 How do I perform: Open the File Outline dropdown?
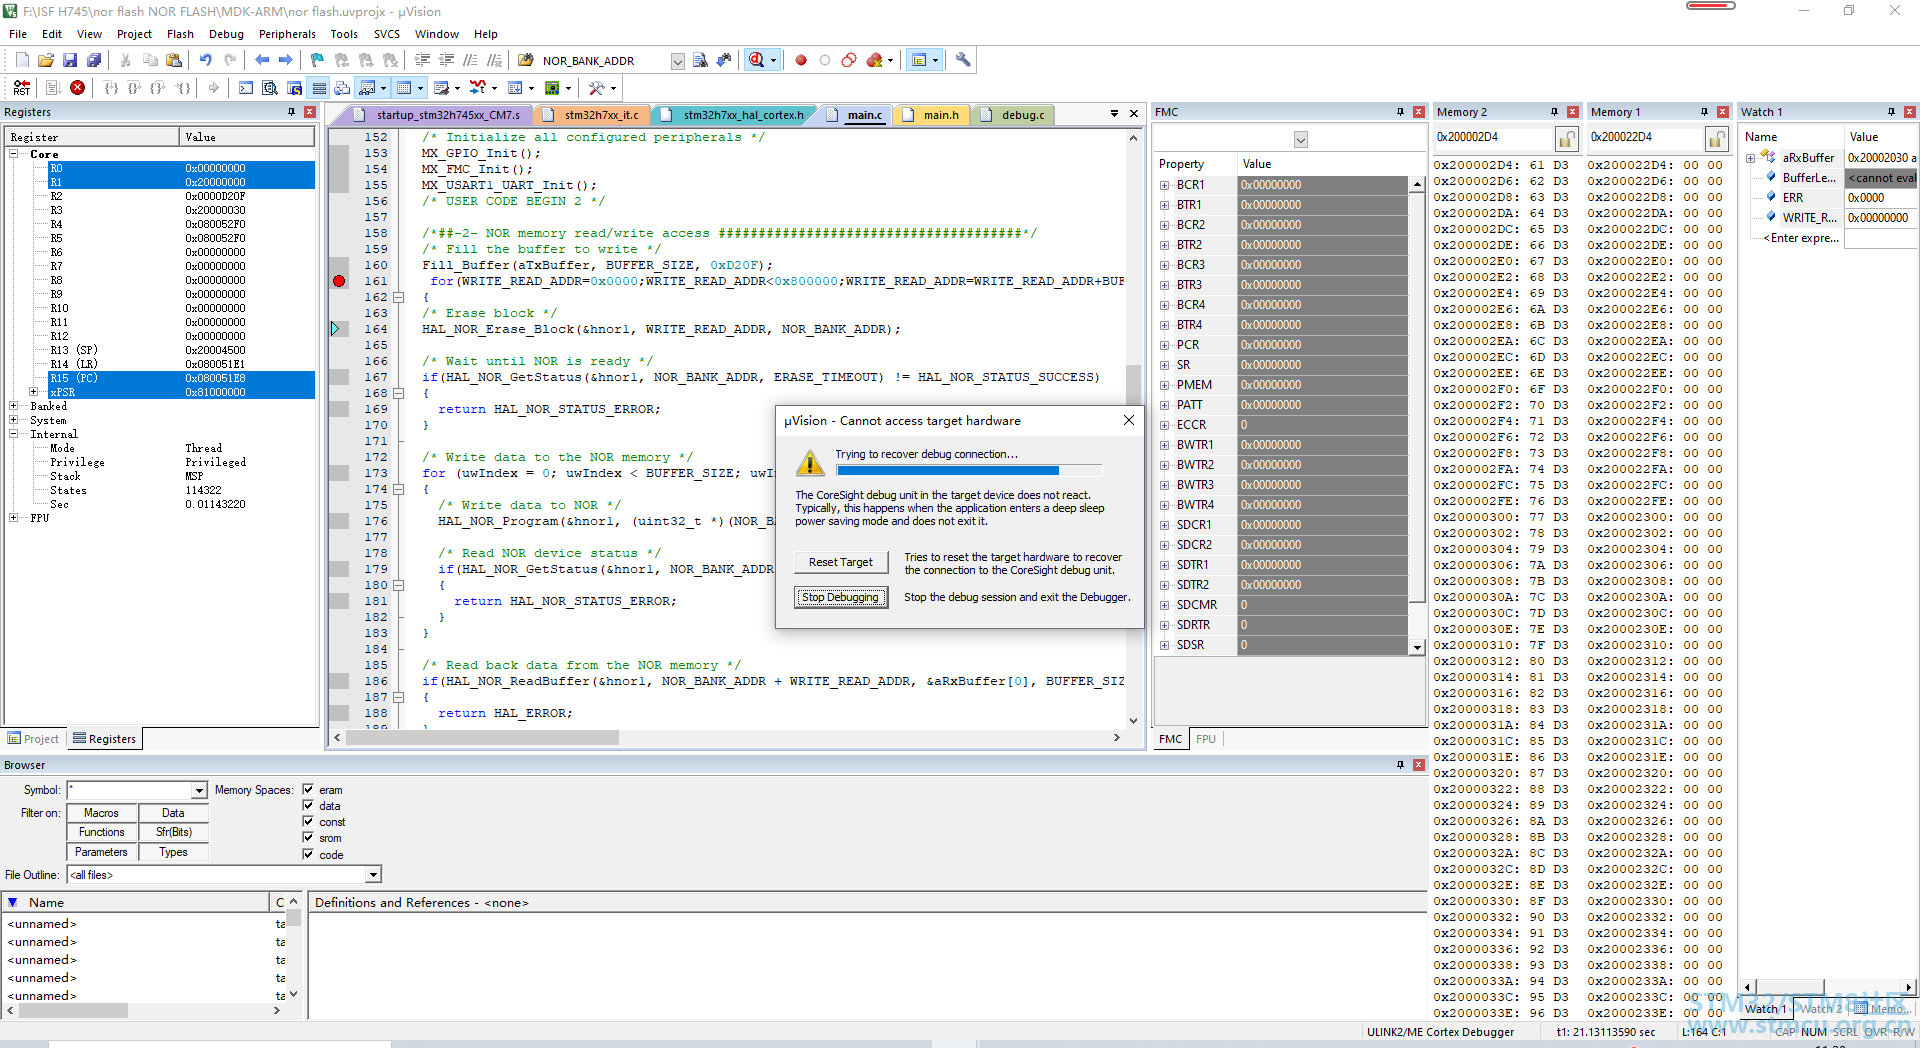[373, 875]
